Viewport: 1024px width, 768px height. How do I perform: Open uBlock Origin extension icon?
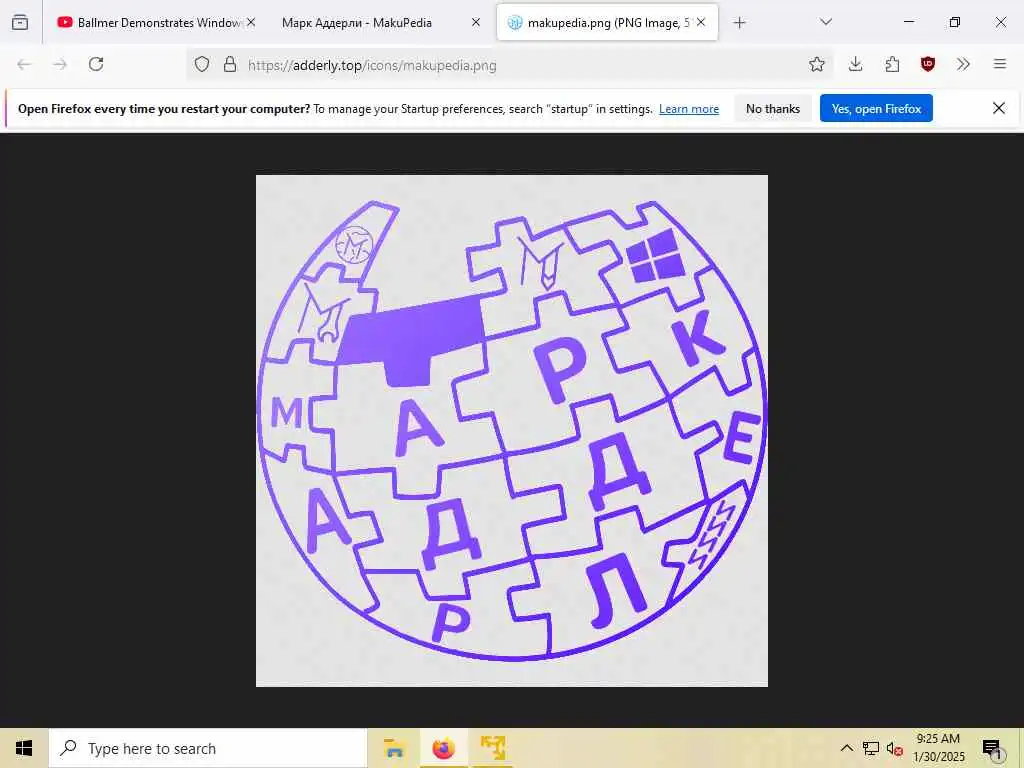tap(928, 64)
